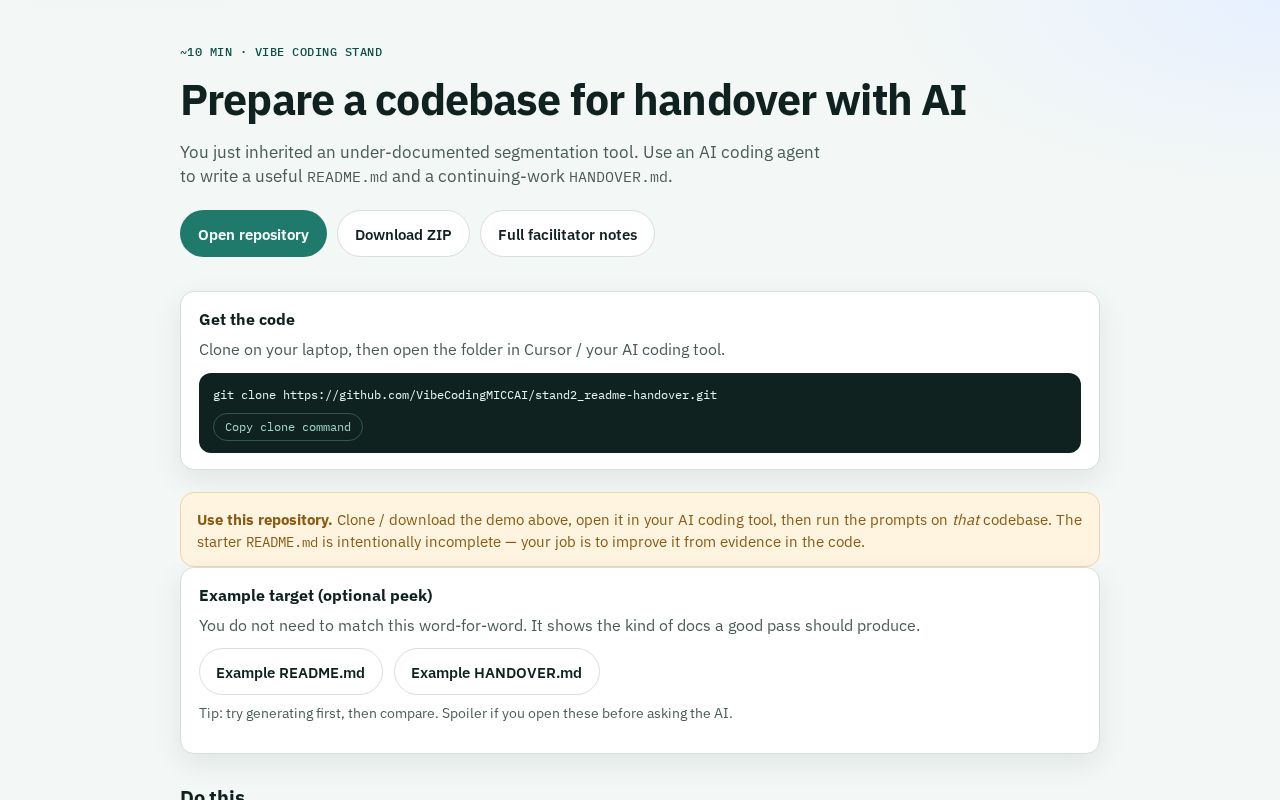Click the Download ZIP button

[403, 234]
